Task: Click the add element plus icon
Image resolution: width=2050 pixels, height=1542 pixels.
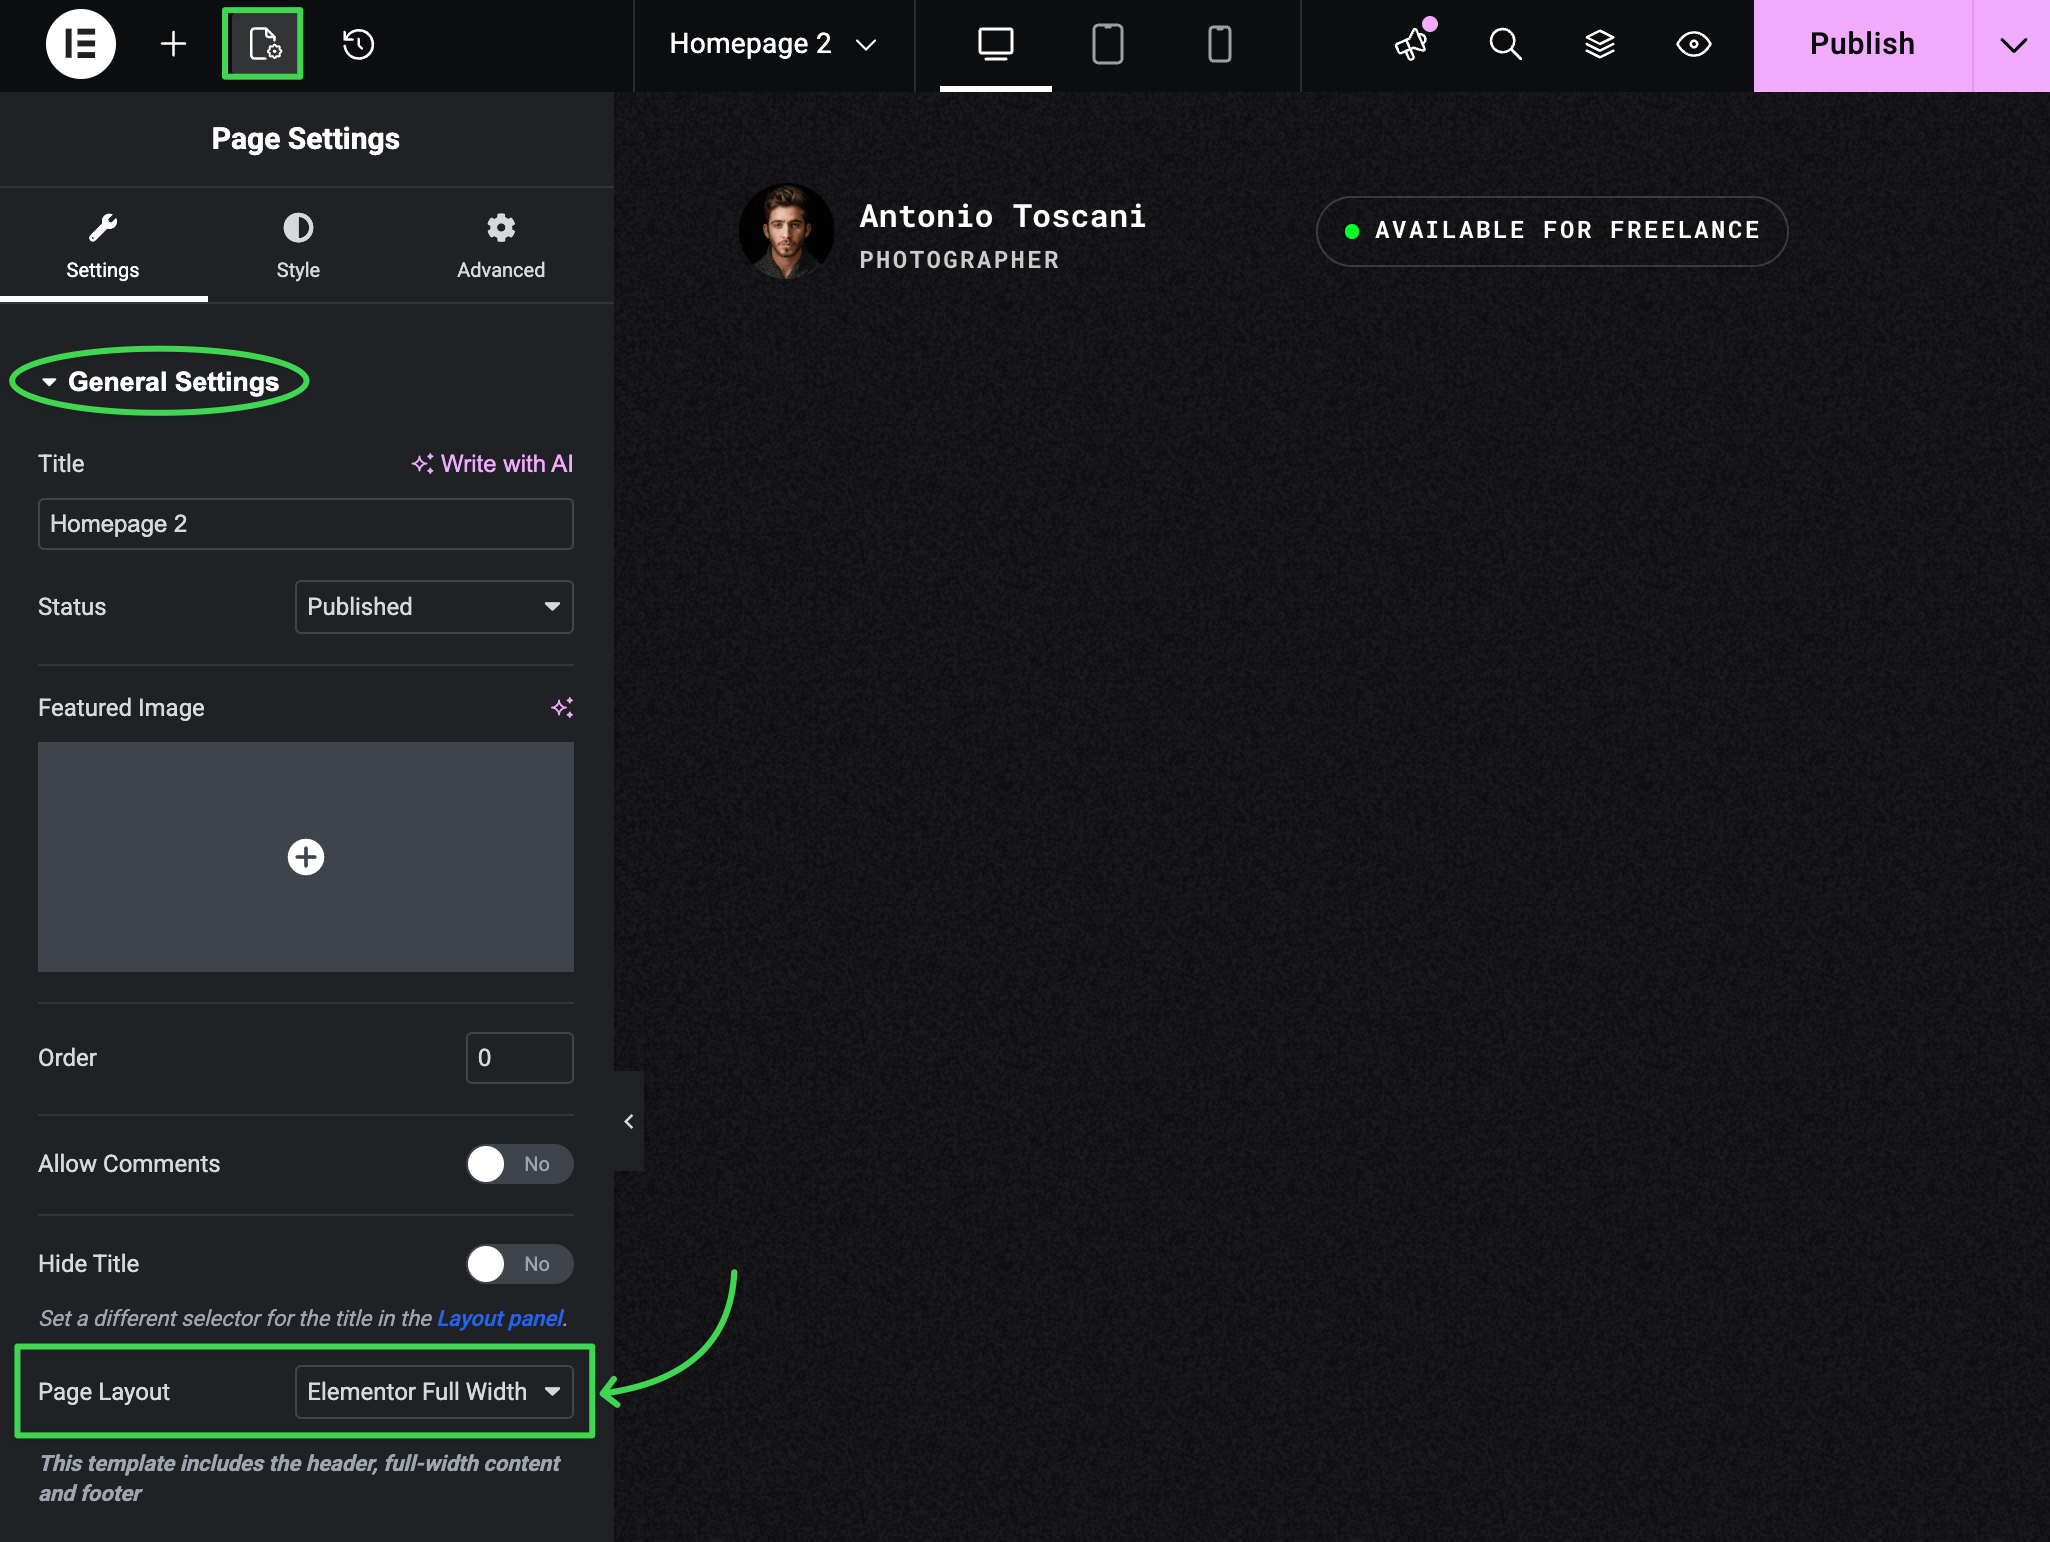Action: 173,44
